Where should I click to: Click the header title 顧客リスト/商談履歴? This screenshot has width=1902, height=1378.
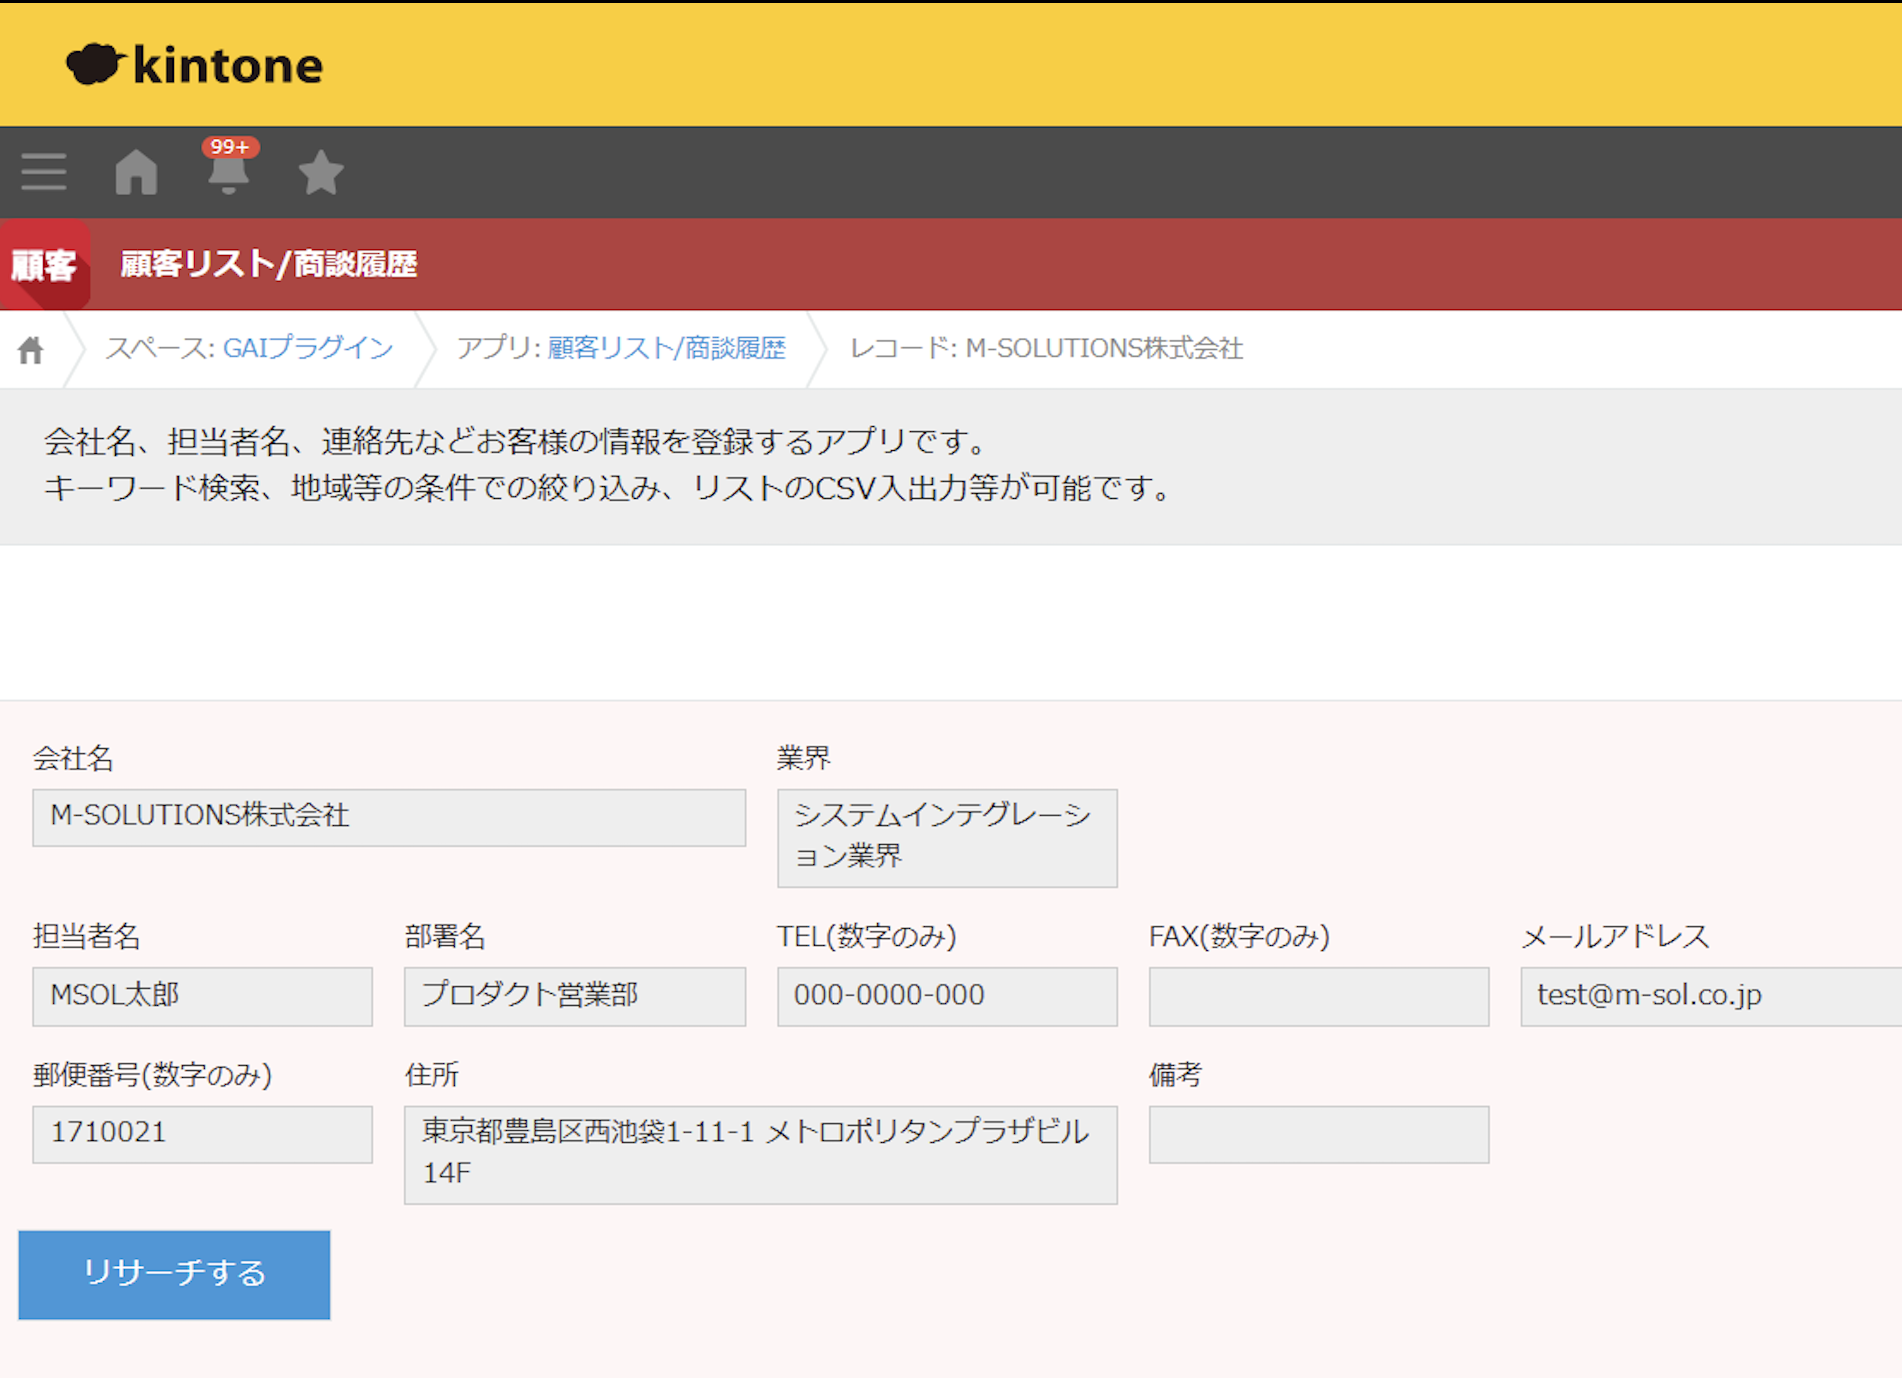tap(269, 264)
